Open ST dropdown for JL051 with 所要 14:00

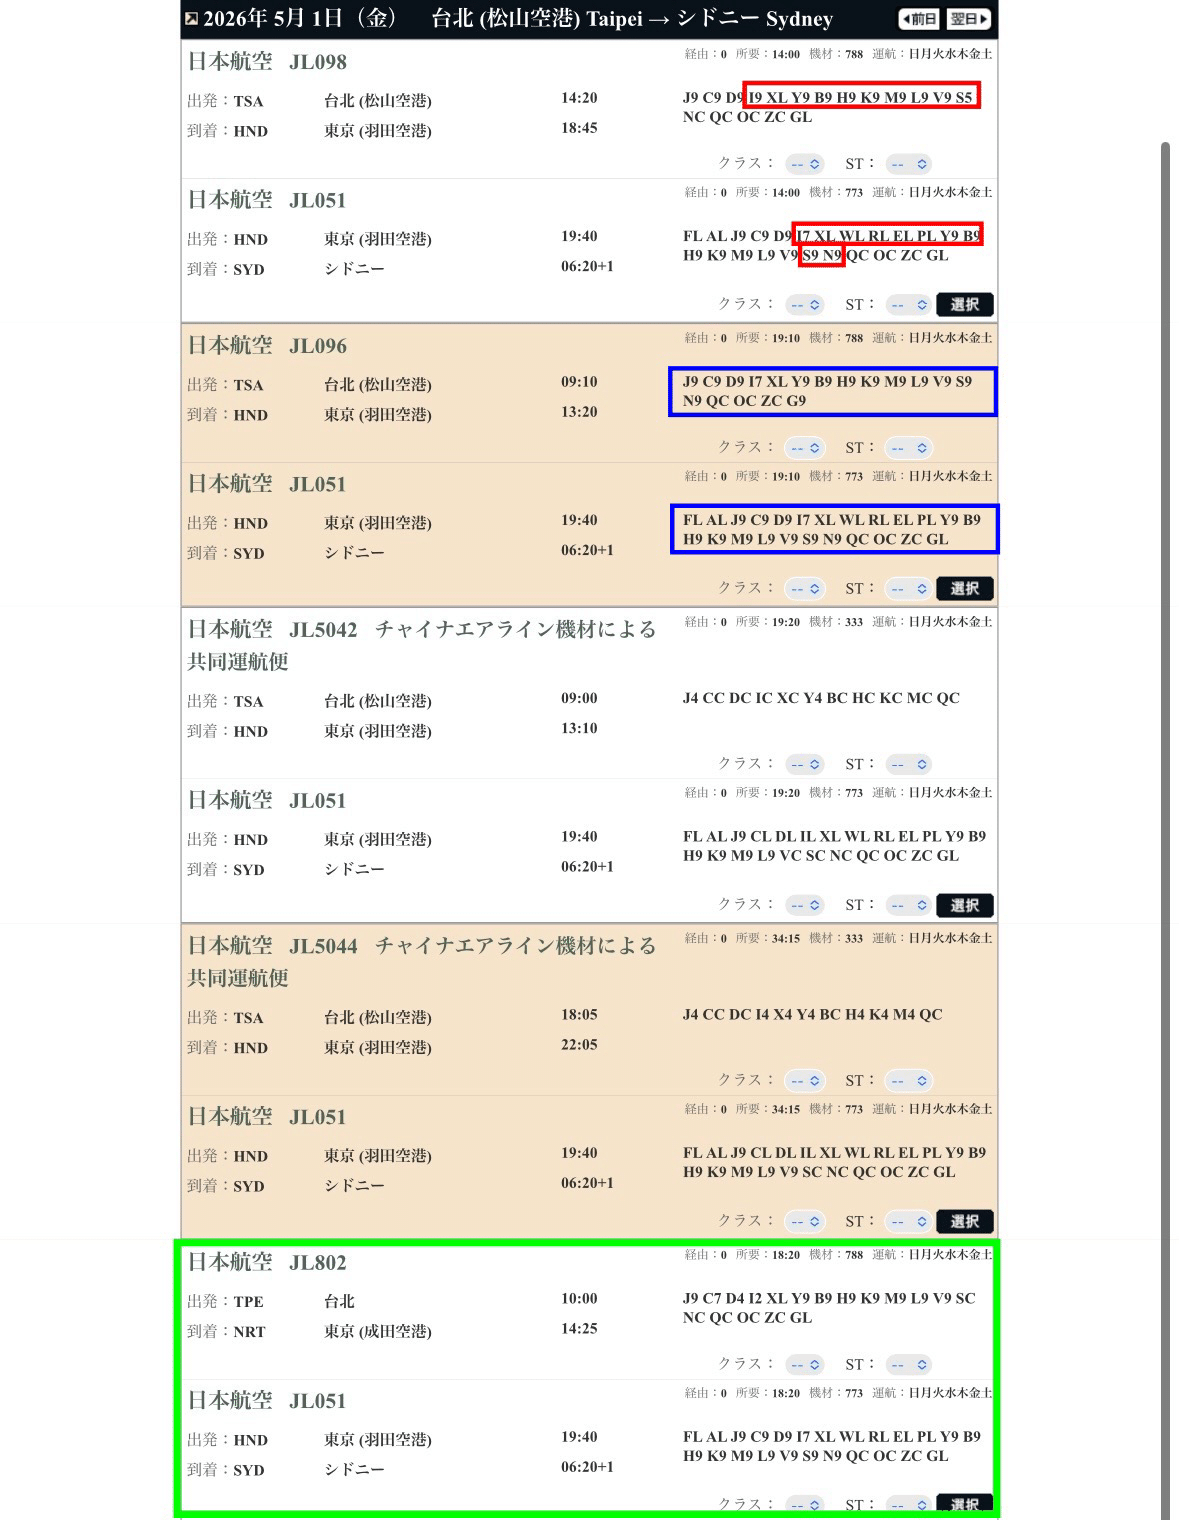click(x=910, y=305)
